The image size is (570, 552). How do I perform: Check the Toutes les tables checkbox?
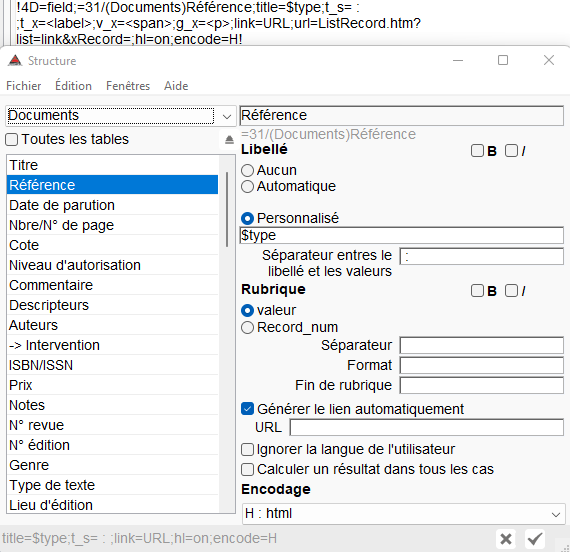(12, 140)
